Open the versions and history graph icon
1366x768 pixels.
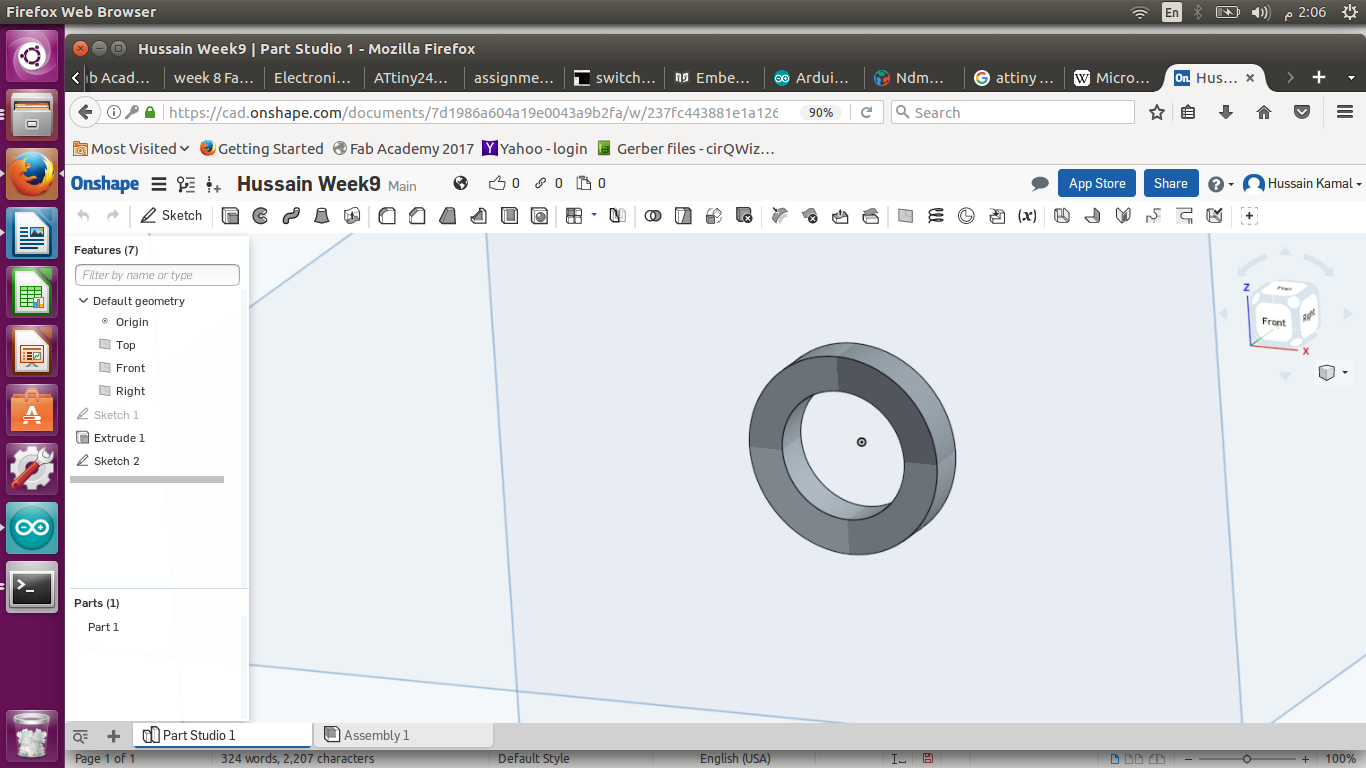[x=186, y=183]
